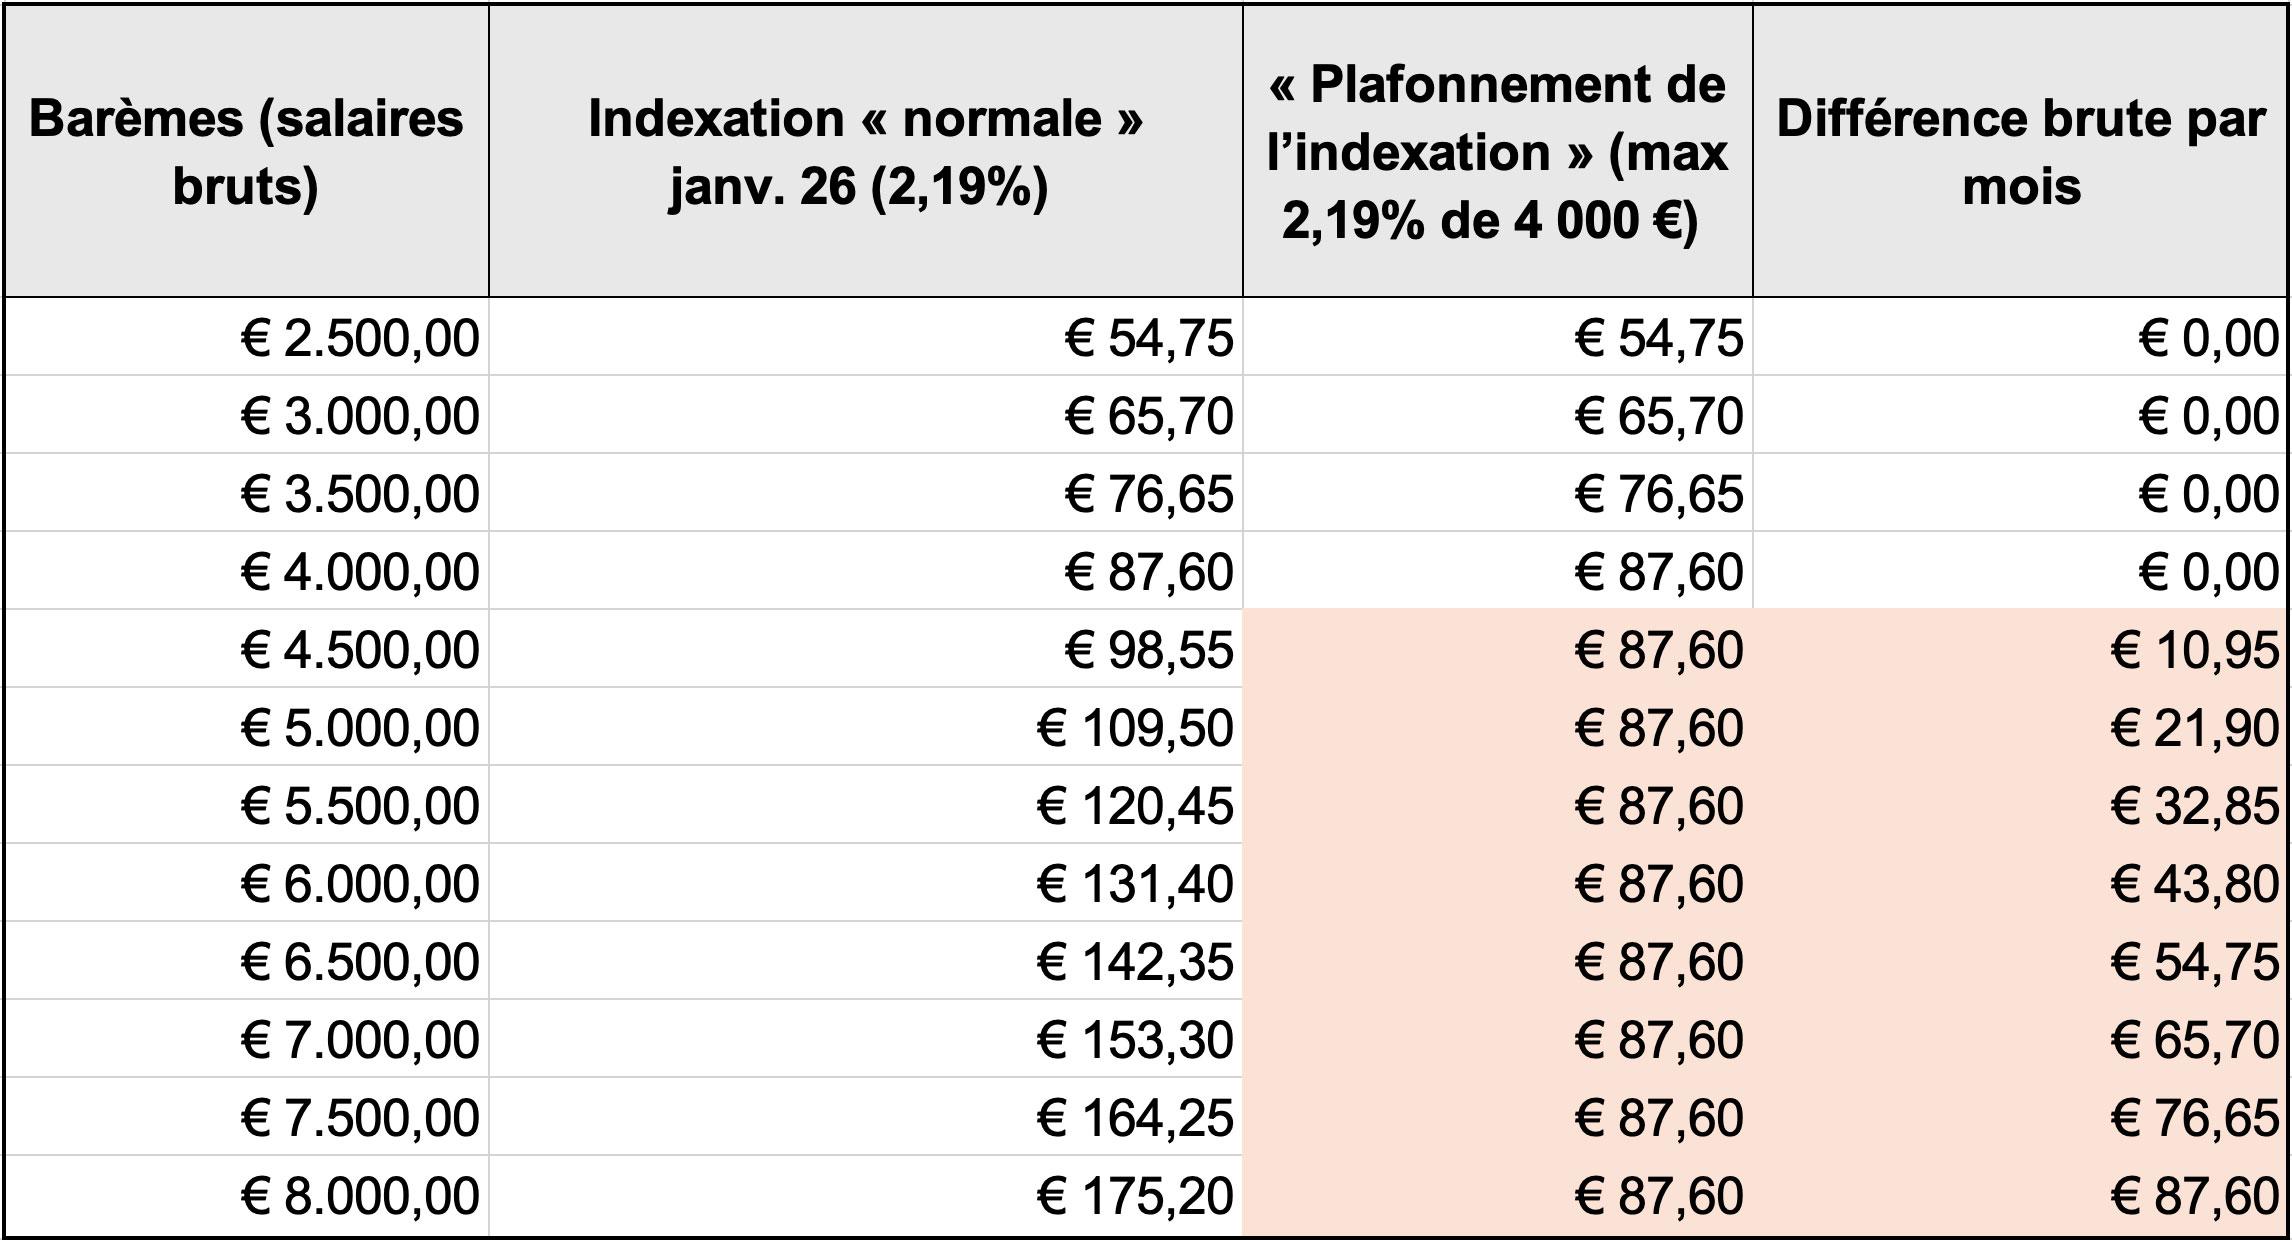Select the "Indexation « normale »" header cell
The width and height of the screenshot is (2292, 1240).
pyautogui.click(x=865, y=152)
